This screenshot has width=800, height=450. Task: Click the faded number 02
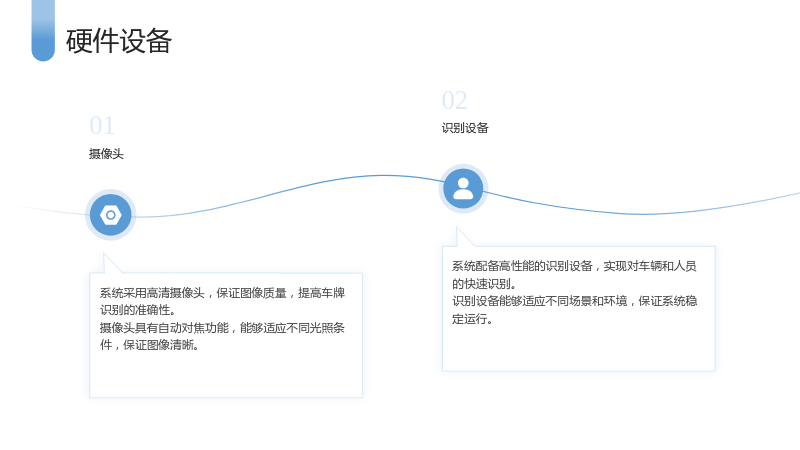point(455,101)
